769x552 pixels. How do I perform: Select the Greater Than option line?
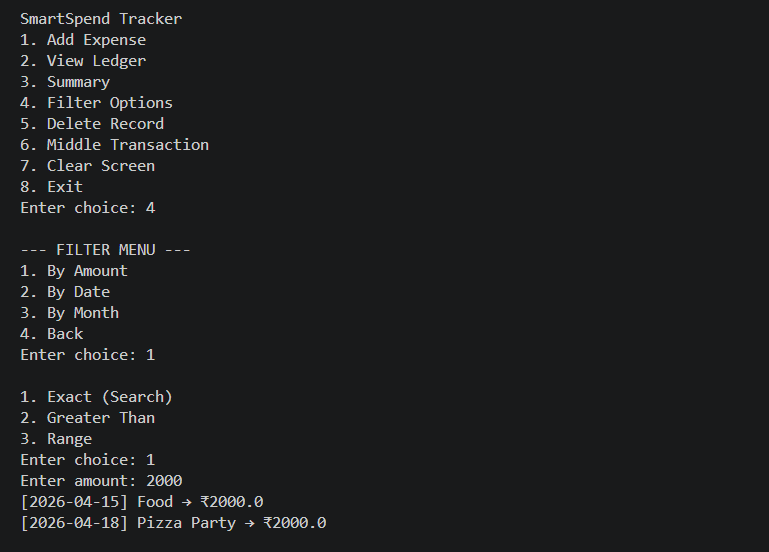tap(87, 418)
